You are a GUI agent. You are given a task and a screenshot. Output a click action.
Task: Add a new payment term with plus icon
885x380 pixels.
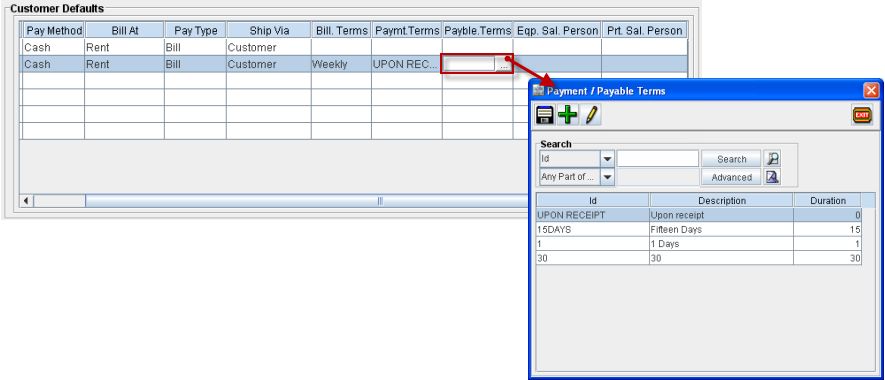[x=567, y=115]
